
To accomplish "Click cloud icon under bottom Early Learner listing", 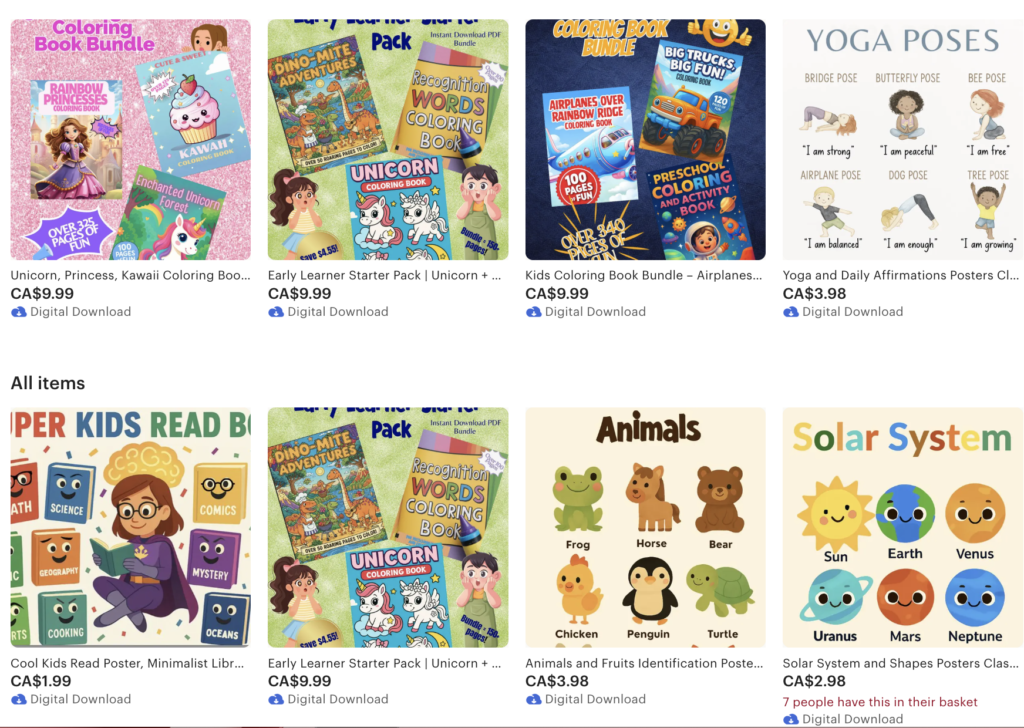I will click(x=276, y=699).
